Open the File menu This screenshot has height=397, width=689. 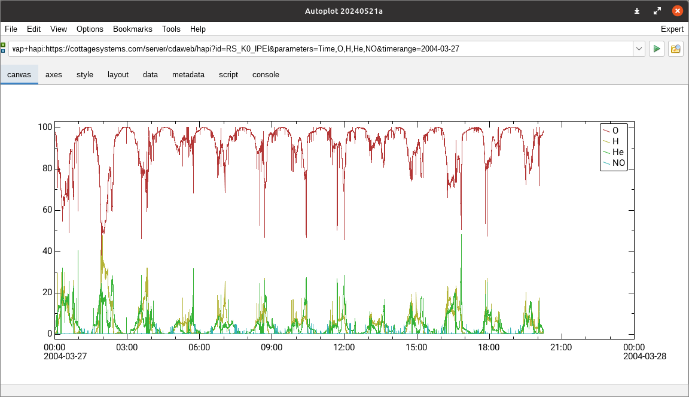tap(11, 29)
